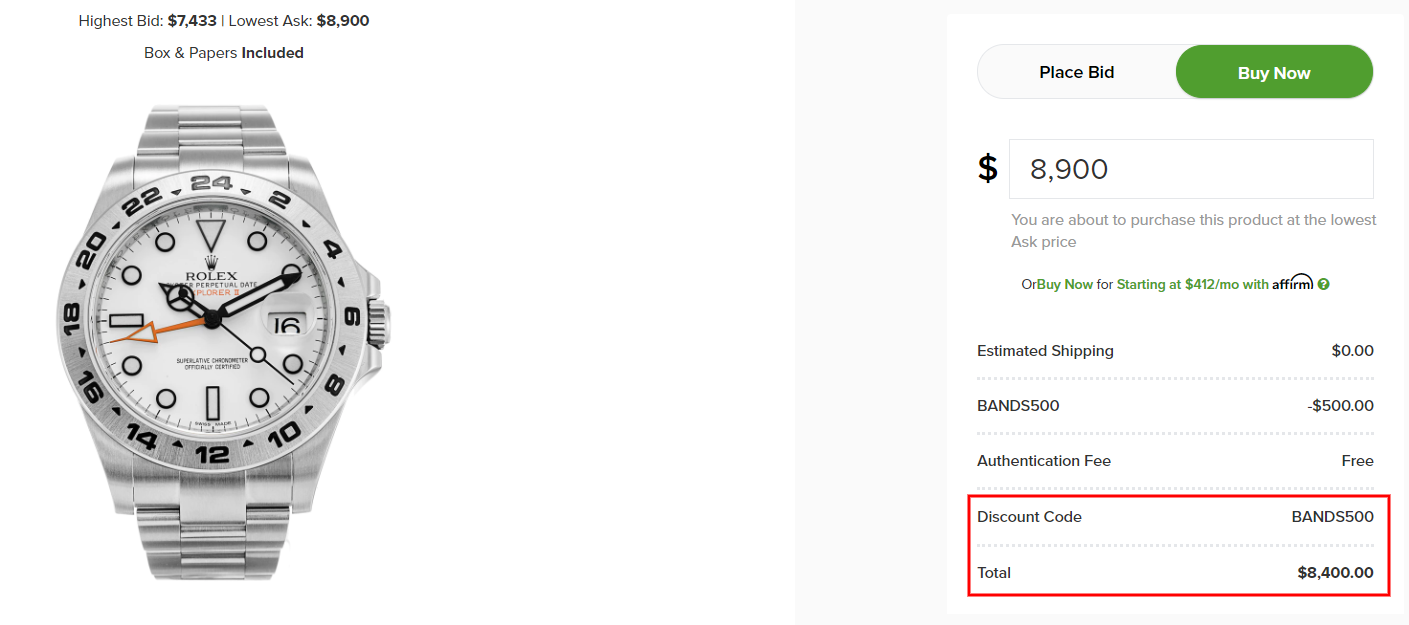Click the Lowest Ask $8,900 amount

[x=342, y=20]
